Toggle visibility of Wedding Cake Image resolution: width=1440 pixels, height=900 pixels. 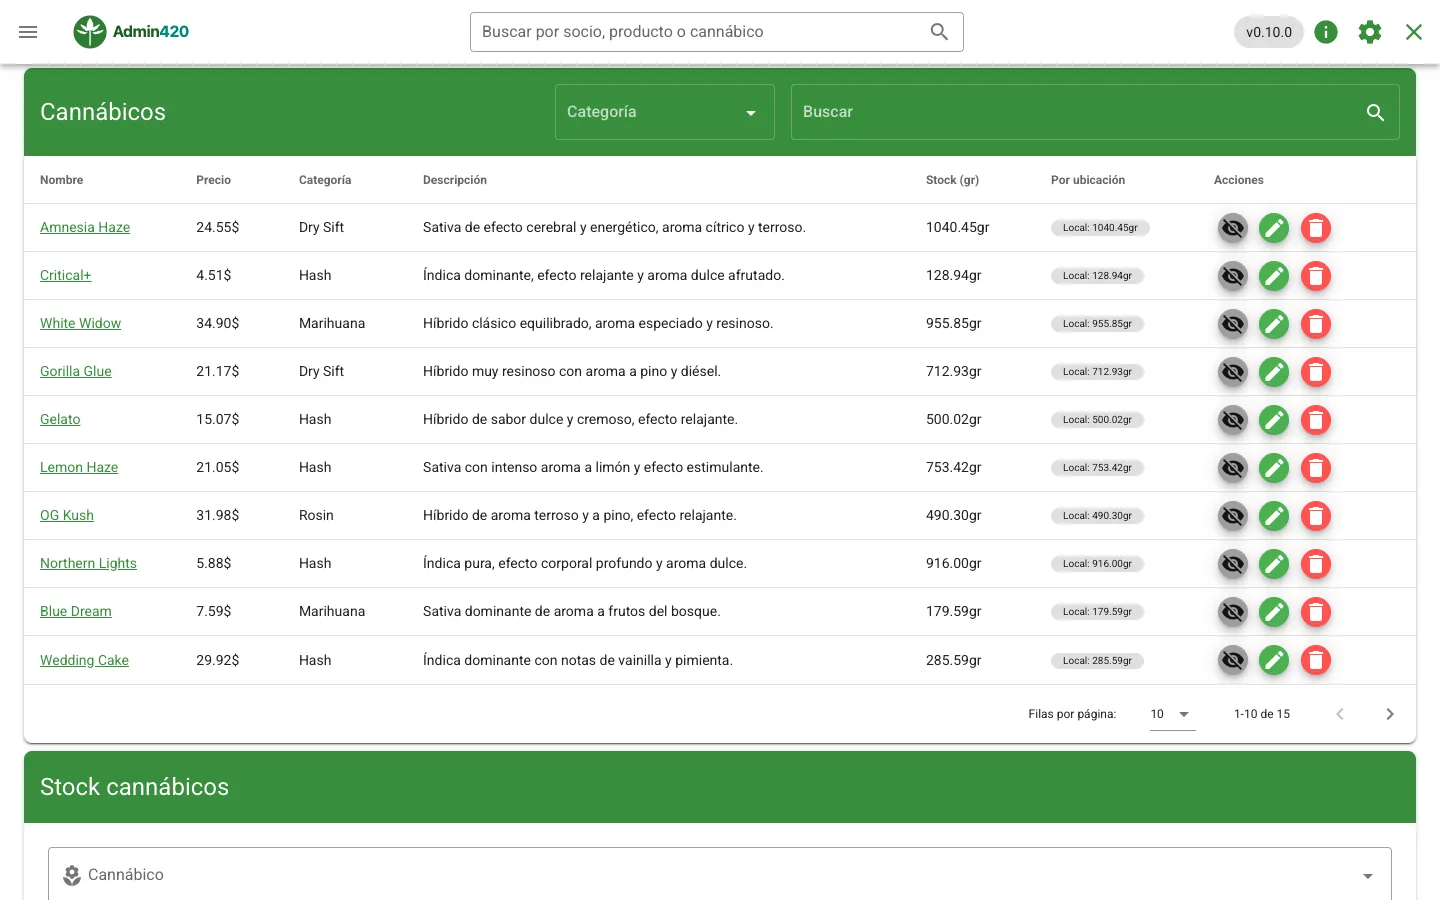click(x=1233, y=660)
